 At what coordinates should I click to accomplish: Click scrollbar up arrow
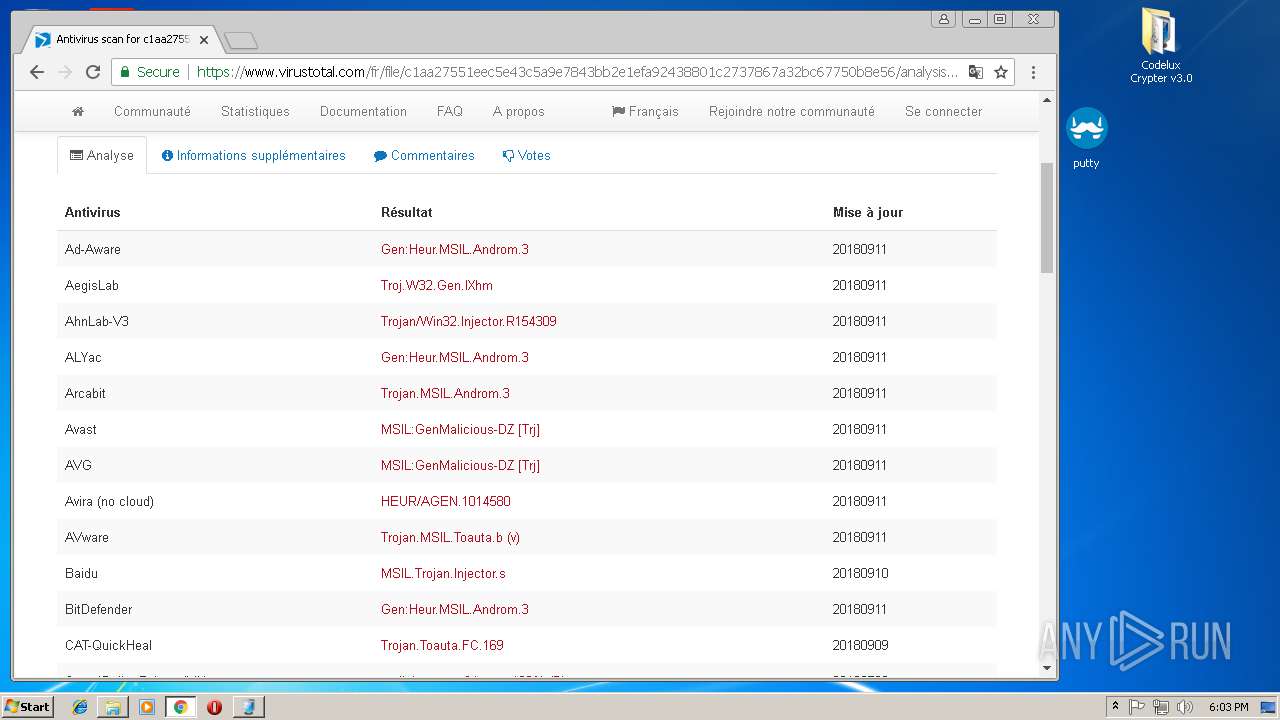[1047, 100]
